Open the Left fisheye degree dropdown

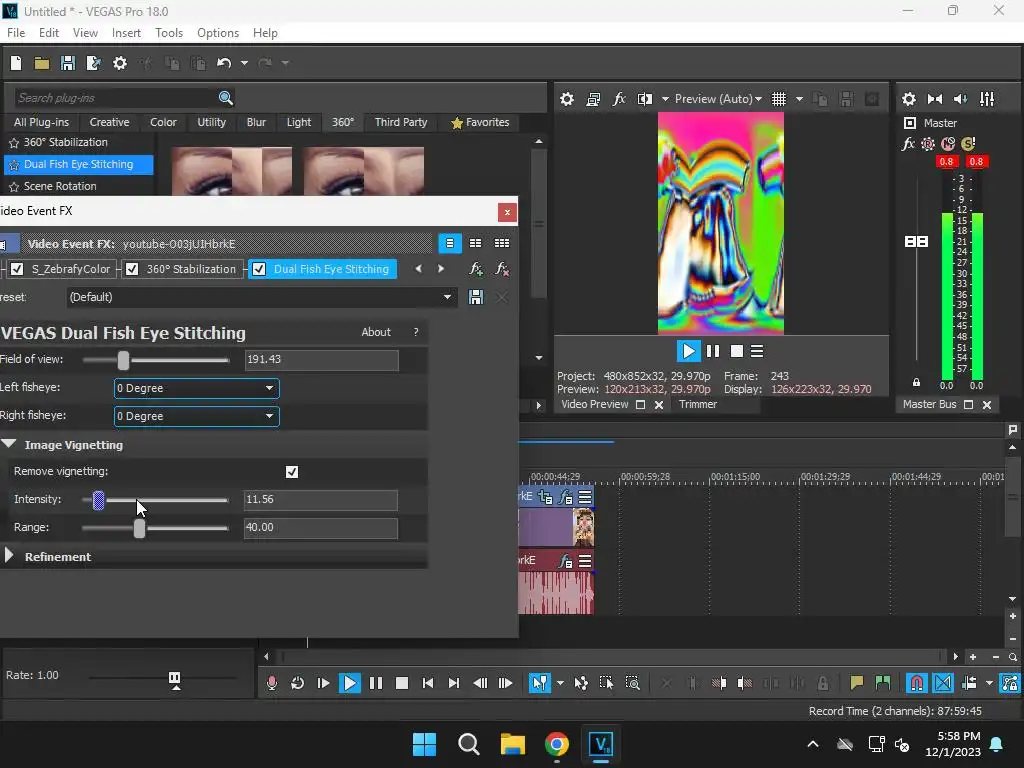(196, 388)
